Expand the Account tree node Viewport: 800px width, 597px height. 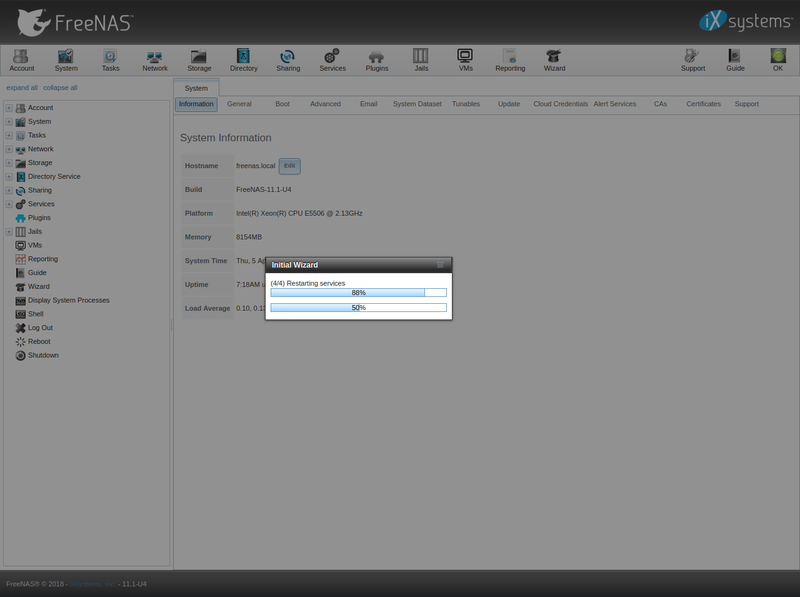coord(9,108)
